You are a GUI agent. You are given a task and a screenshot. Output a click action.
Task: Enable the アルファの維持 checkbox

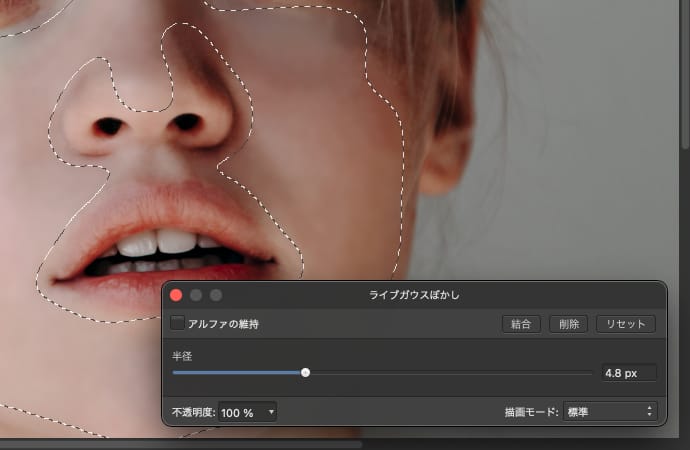pyautogui.click(x=178, y=324)
